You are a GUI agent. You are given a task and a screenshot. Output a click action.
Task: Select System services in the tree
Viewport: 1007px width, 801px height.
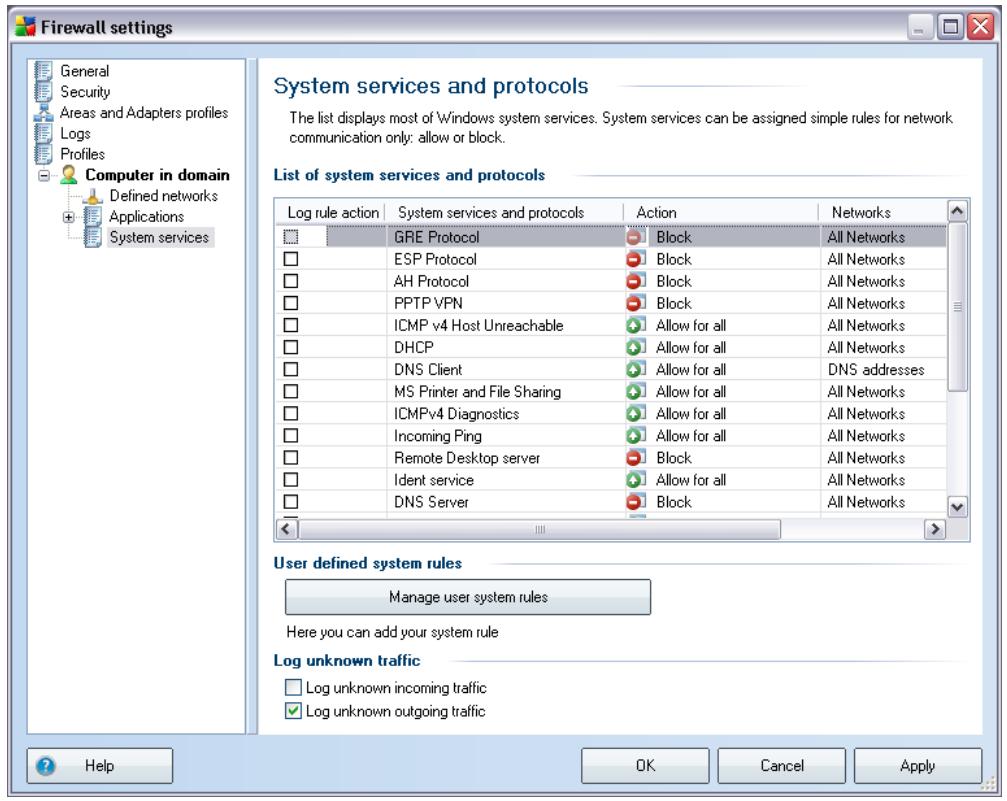159,237
